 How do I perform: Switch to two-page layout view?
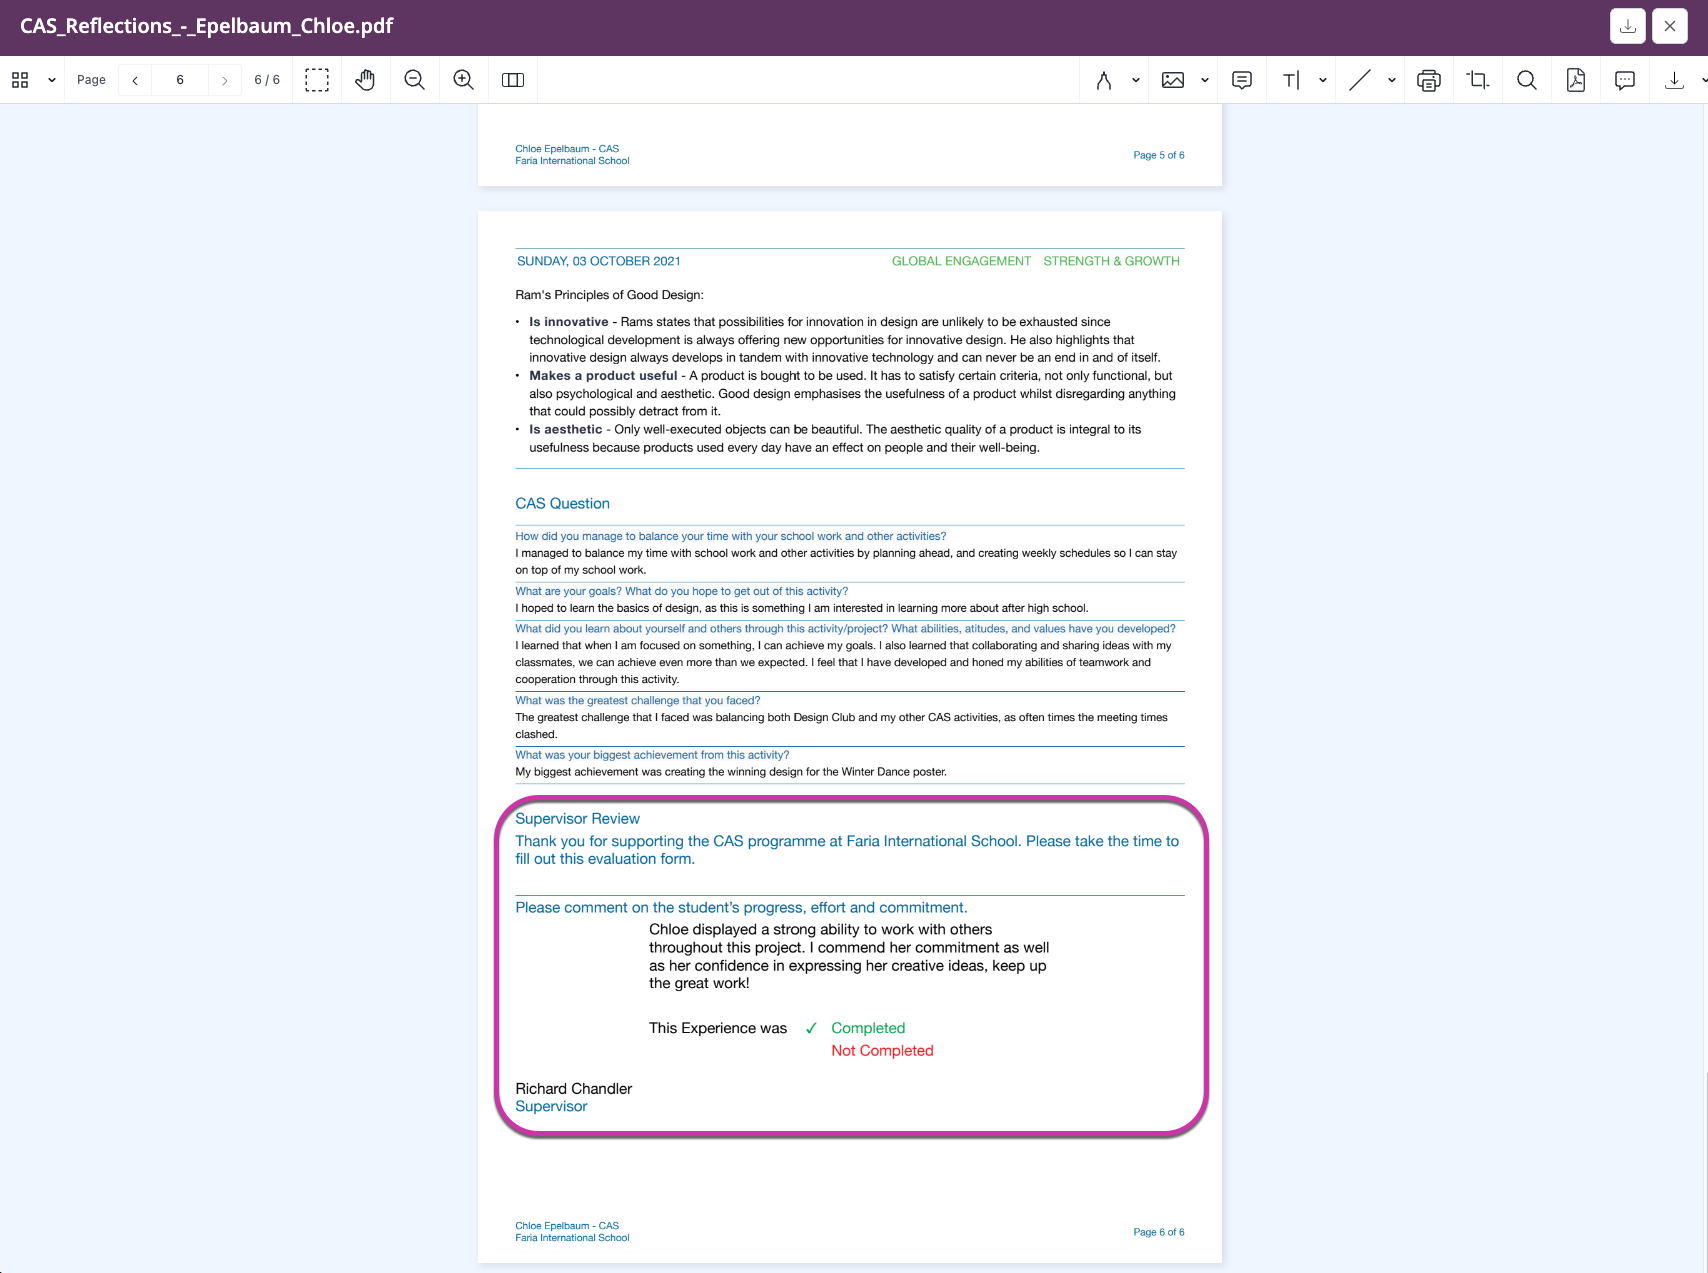click(513, 80)
